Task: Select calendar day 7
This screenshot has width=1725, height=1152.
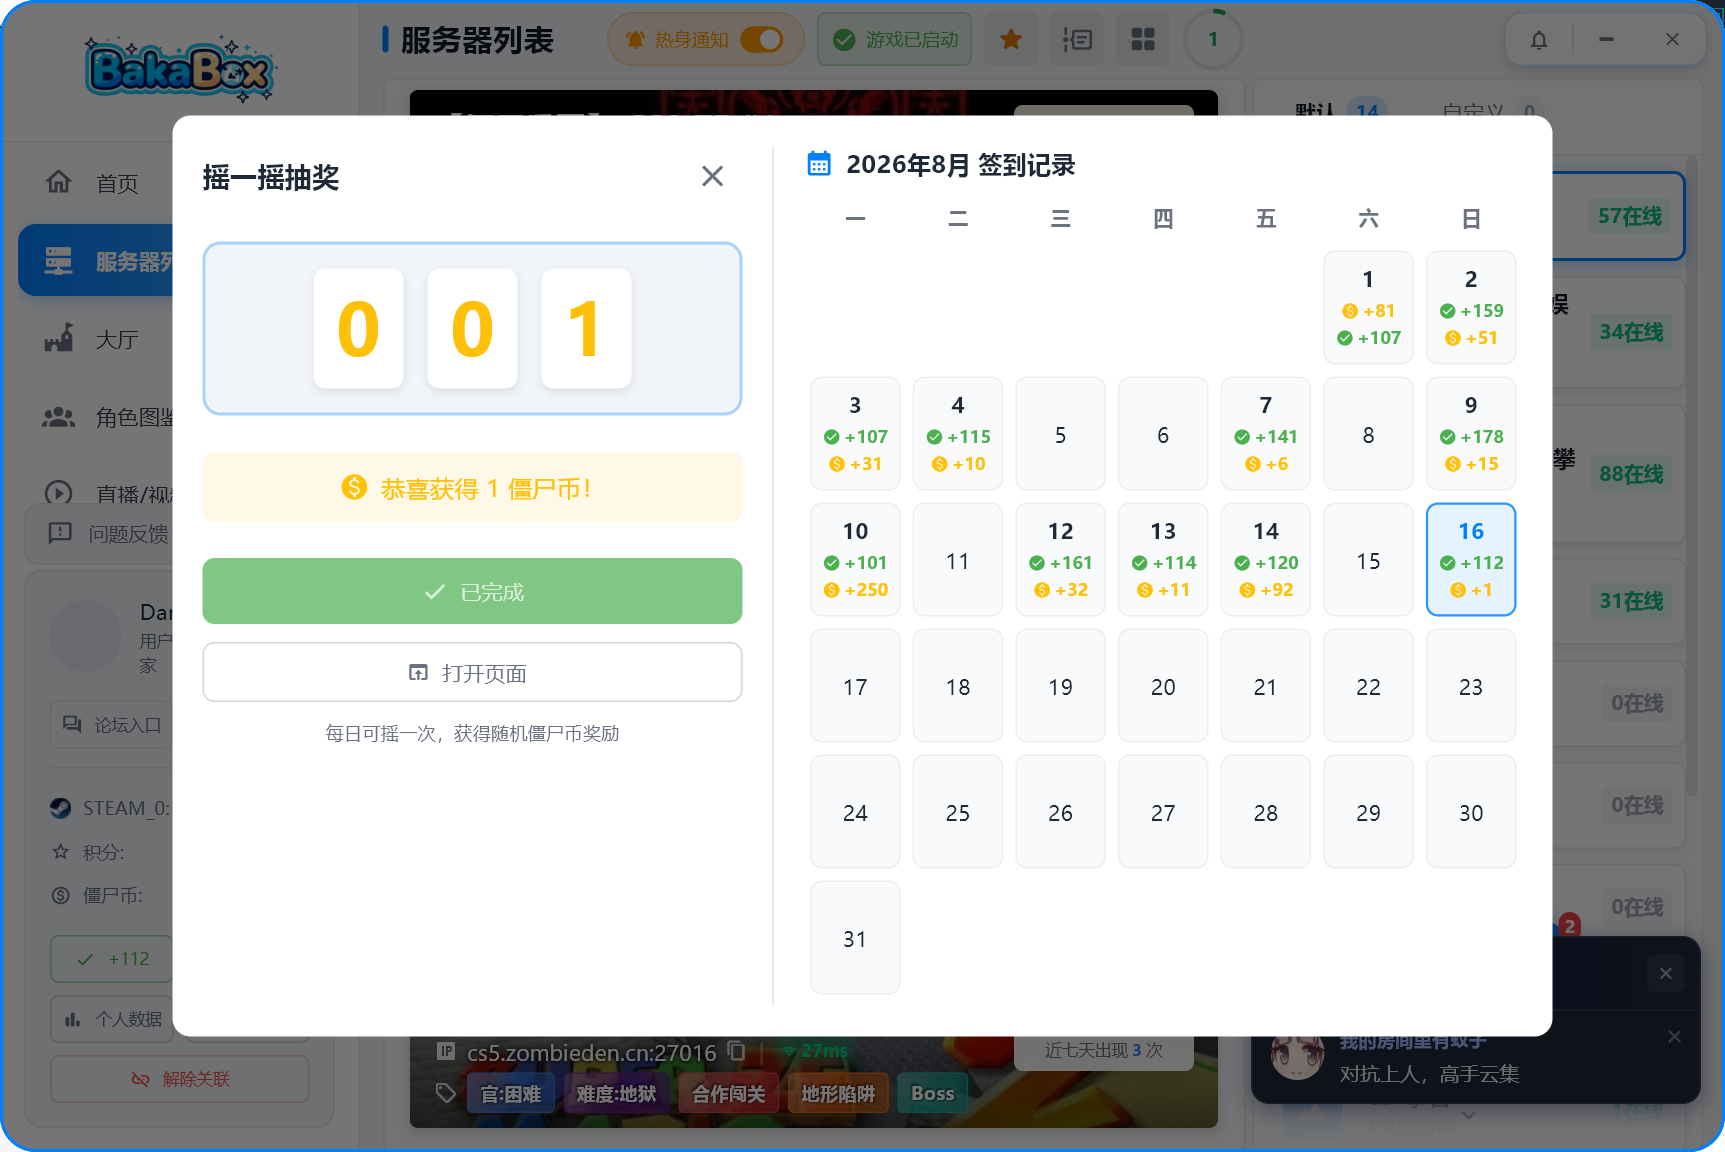Action: tap(1266, 434)
